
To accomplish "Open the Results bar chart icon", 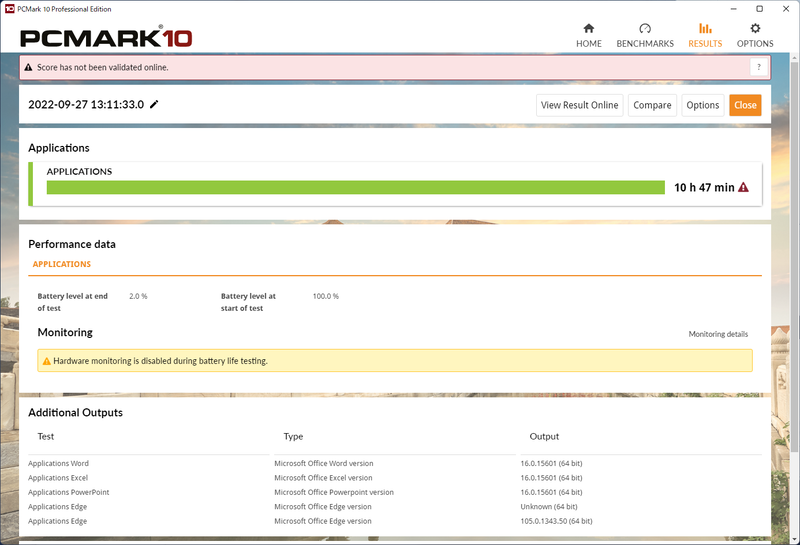I will pyautogui.click(x=705, y=29).
